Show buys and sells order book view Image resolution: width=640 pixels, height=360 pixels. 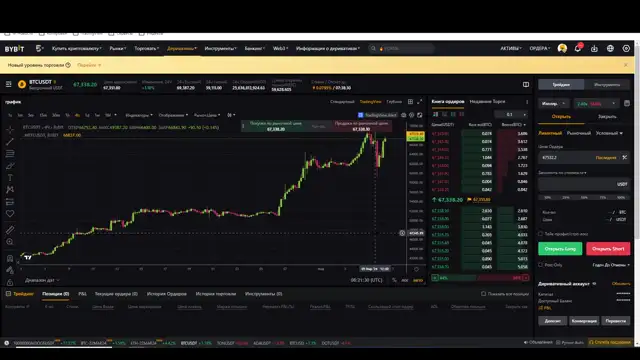436,114
